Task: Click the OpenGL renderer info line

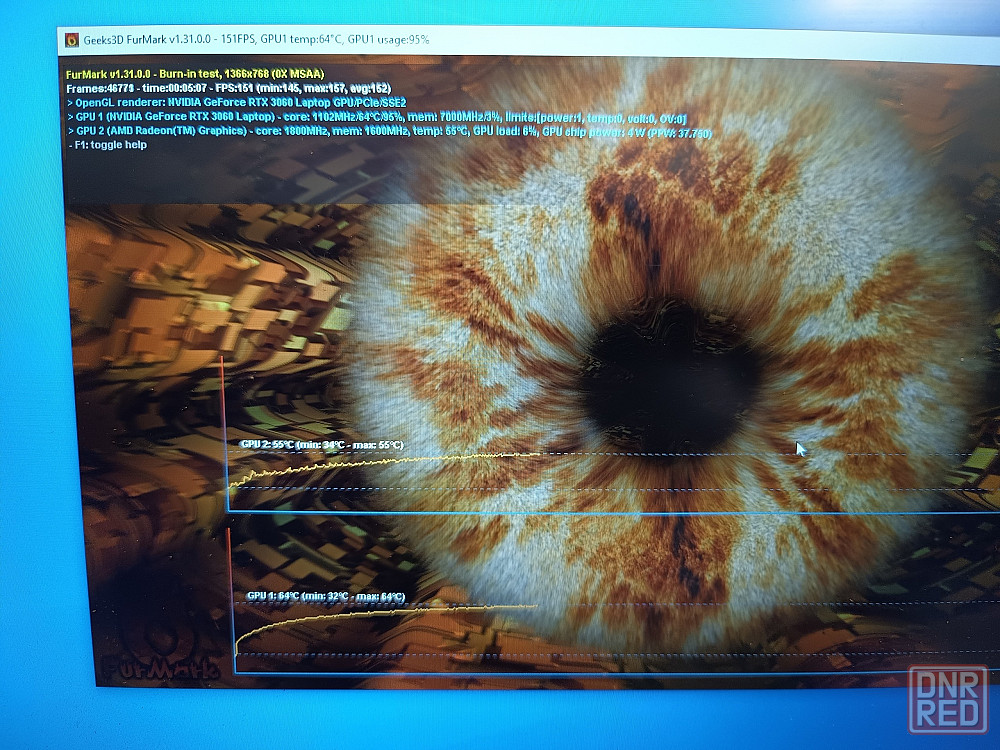Action: (x=236, y=103)
